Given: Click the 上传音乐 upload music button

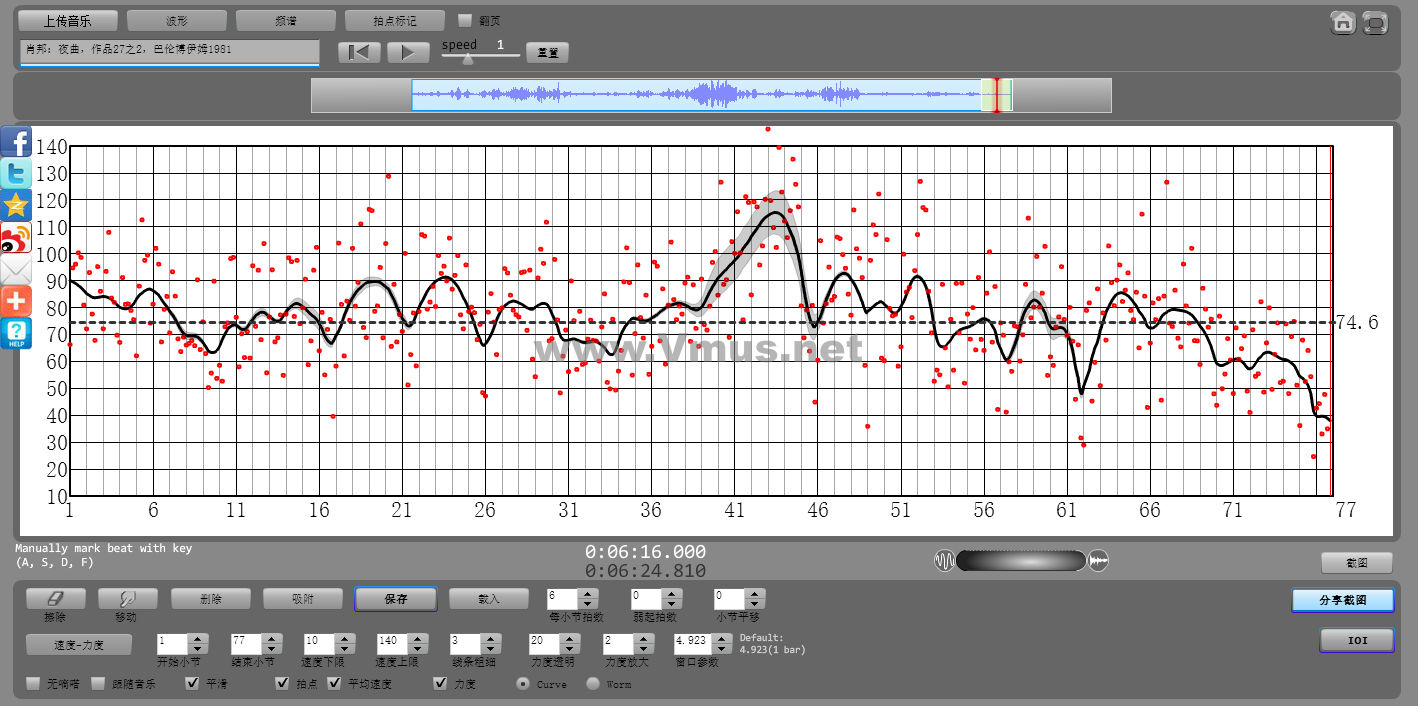Looking at the screenshot, I should 68,21.
